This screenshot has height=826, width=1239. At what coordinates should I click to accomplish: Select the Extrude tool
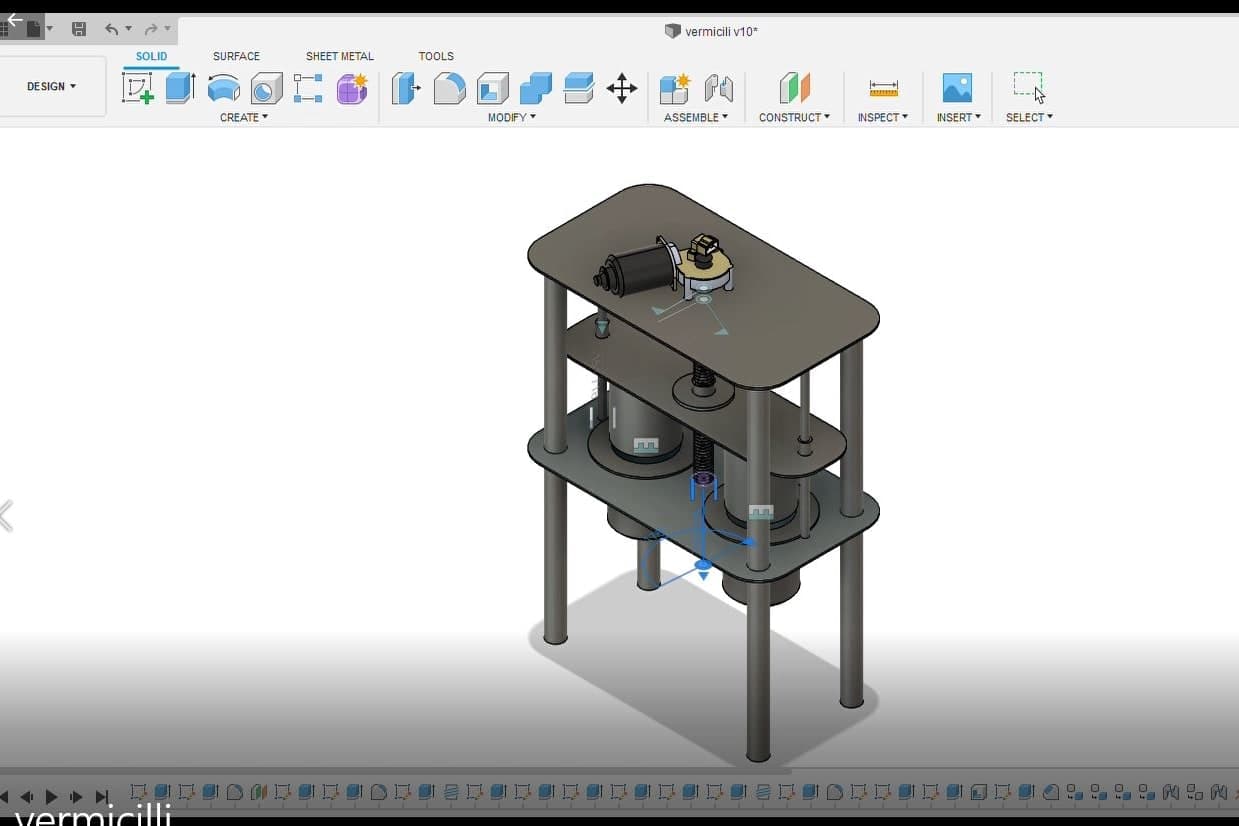179,88
